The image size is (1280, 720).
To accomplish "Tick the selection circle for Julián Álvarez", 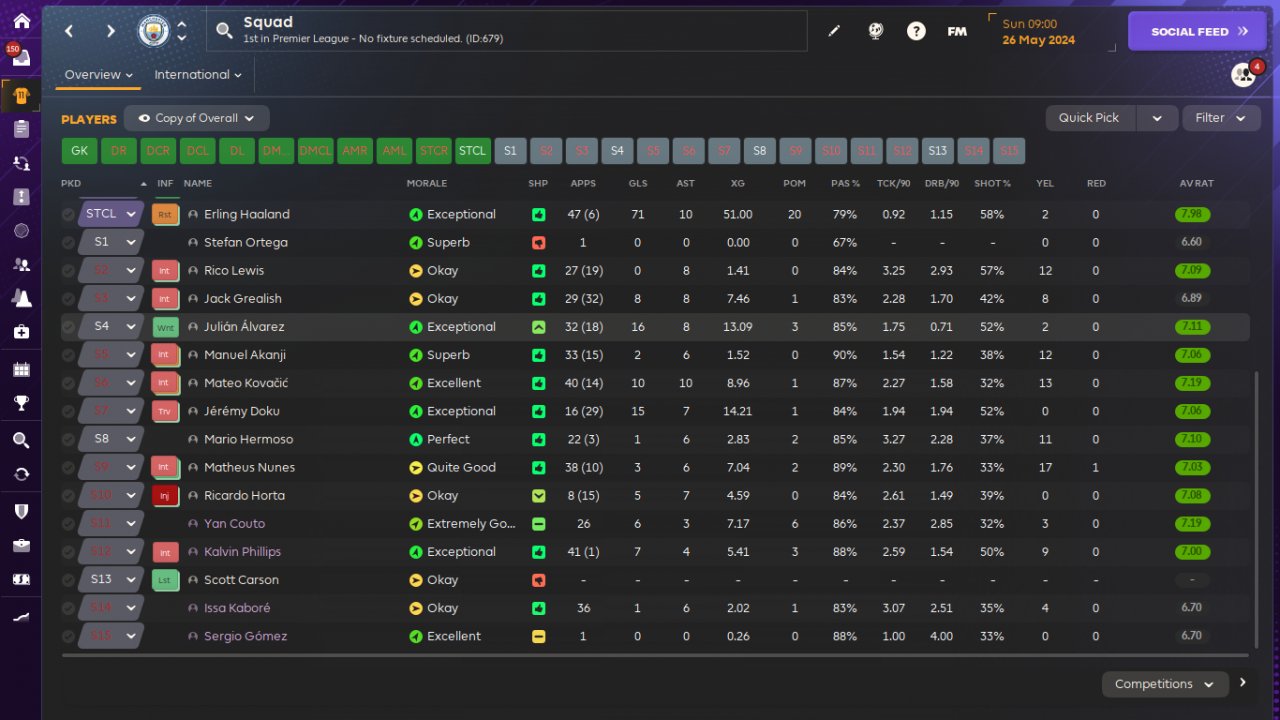I will point(68,326).
